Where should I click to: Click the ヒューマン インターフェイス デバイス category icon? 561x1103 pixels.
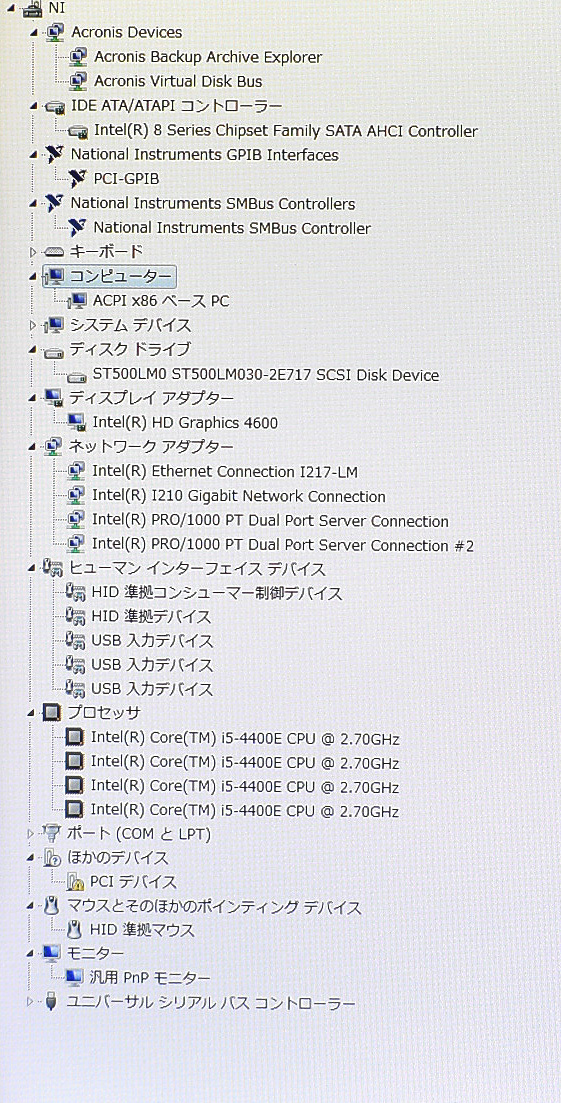click(x=53, y=568)
